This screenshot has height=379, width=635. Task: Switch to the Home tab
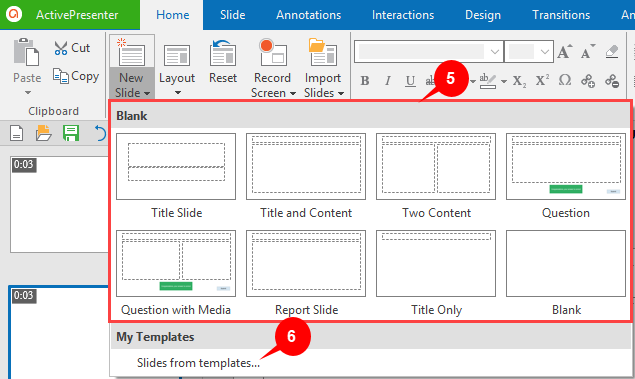pyautogui.click(x=173, y=15)
